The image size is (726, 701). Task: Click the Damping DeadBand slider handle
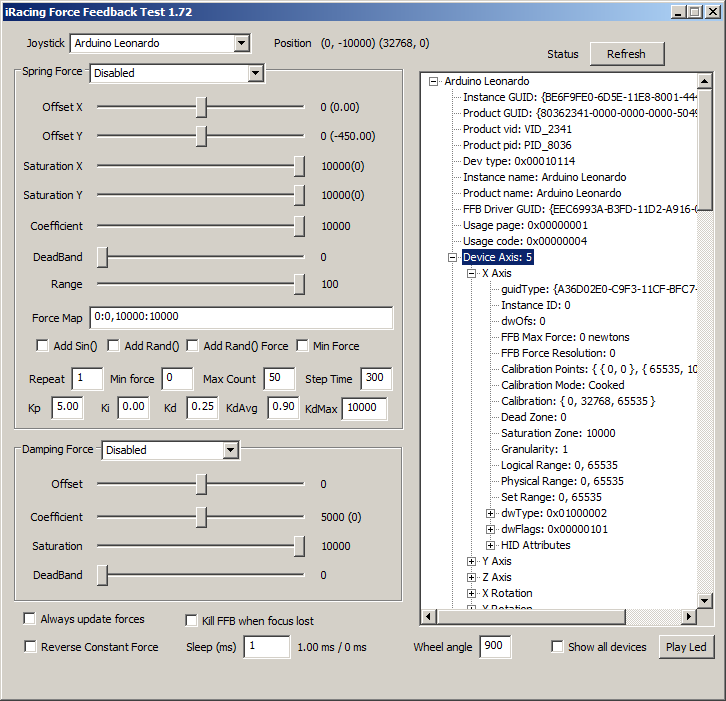(102, 576)
